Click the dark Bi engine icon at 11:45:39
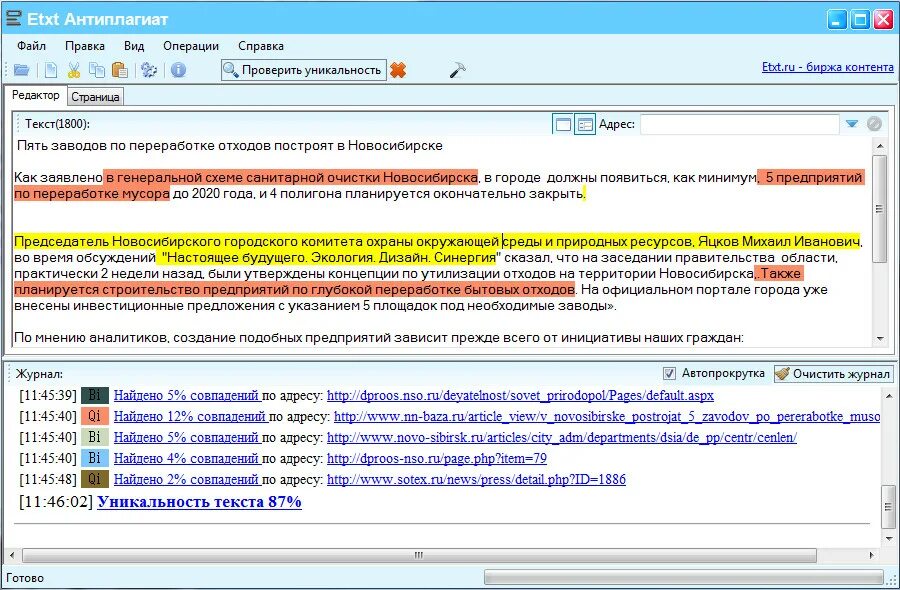Image resolution: width=900 pixels, height=590 pixels. pos(95,395)
